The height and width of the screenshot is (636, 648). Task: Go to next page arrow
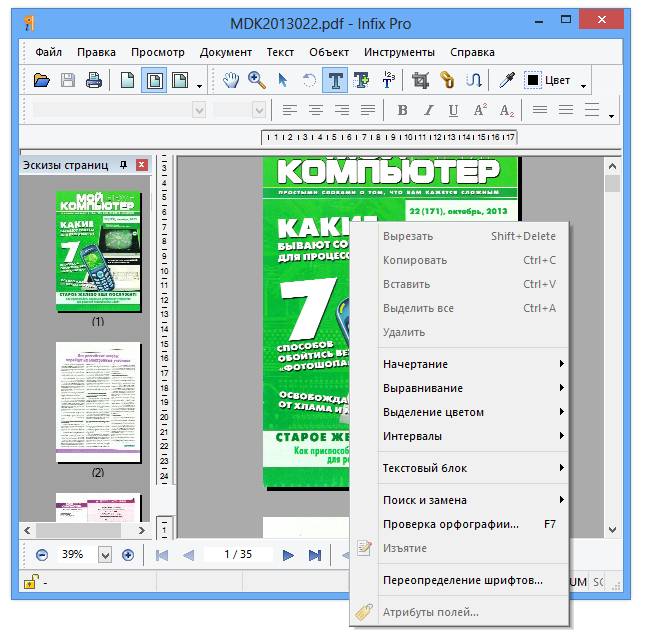pos(288,555)
